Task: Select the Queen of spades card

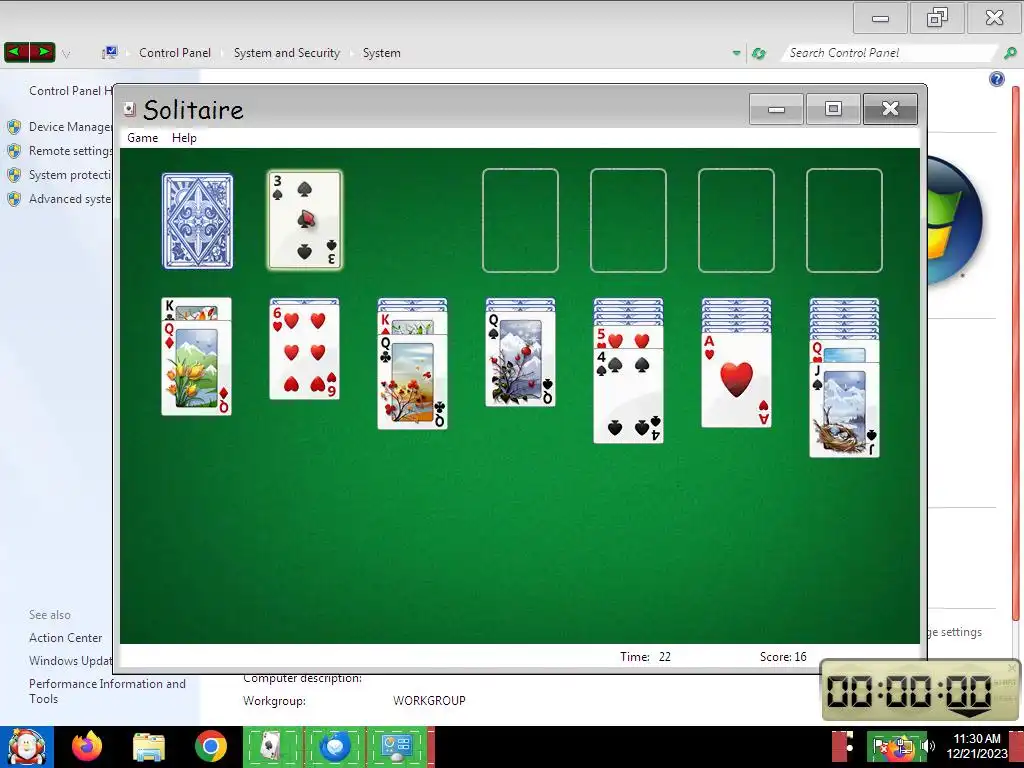Action: coord(520,359)
